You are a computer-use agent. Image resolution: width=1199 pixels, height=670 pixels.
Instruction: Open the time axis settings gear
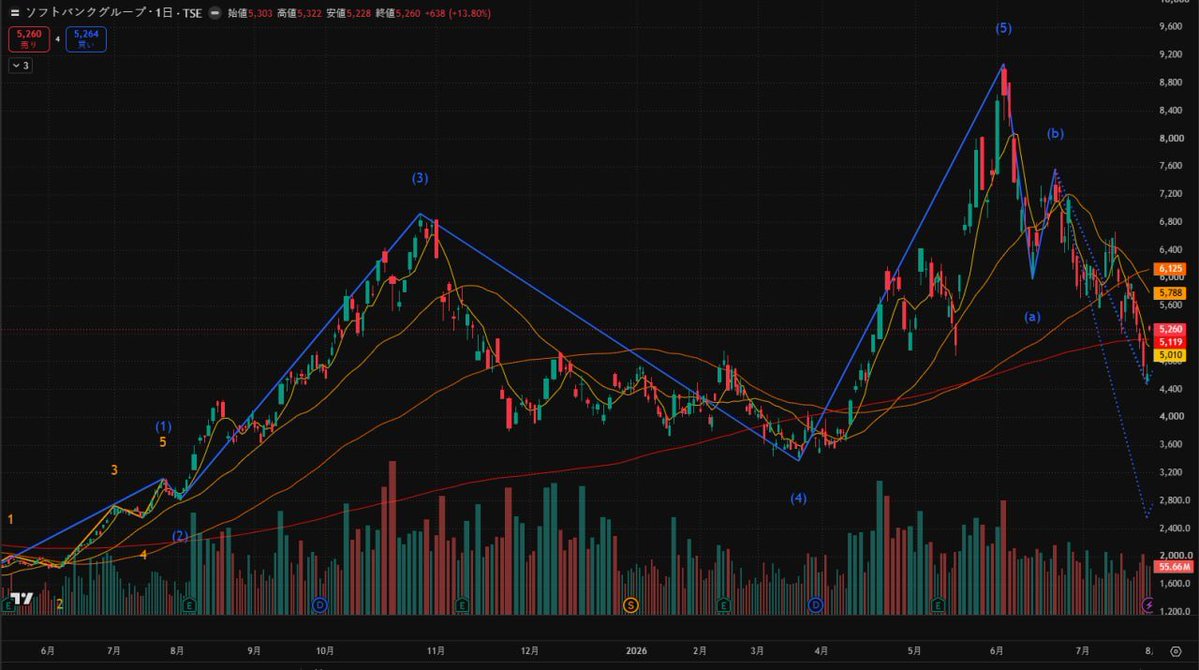click(x=1176, y=651)
